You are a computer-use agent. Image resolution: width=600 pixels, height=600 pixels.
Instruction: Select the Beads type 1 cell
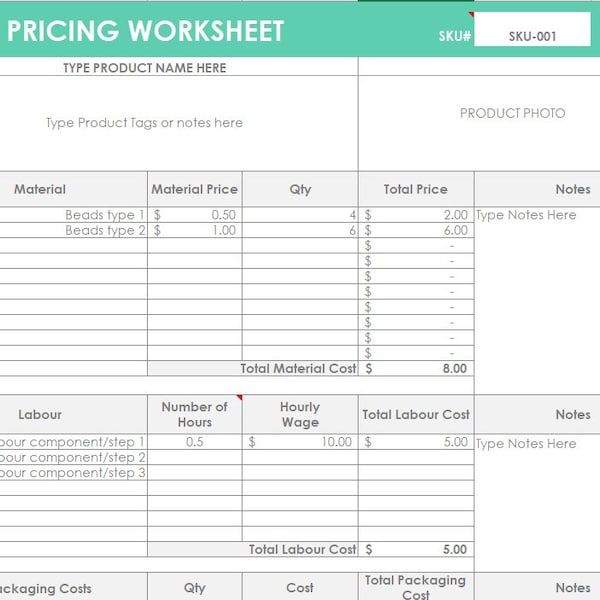[x=73, y=215]
